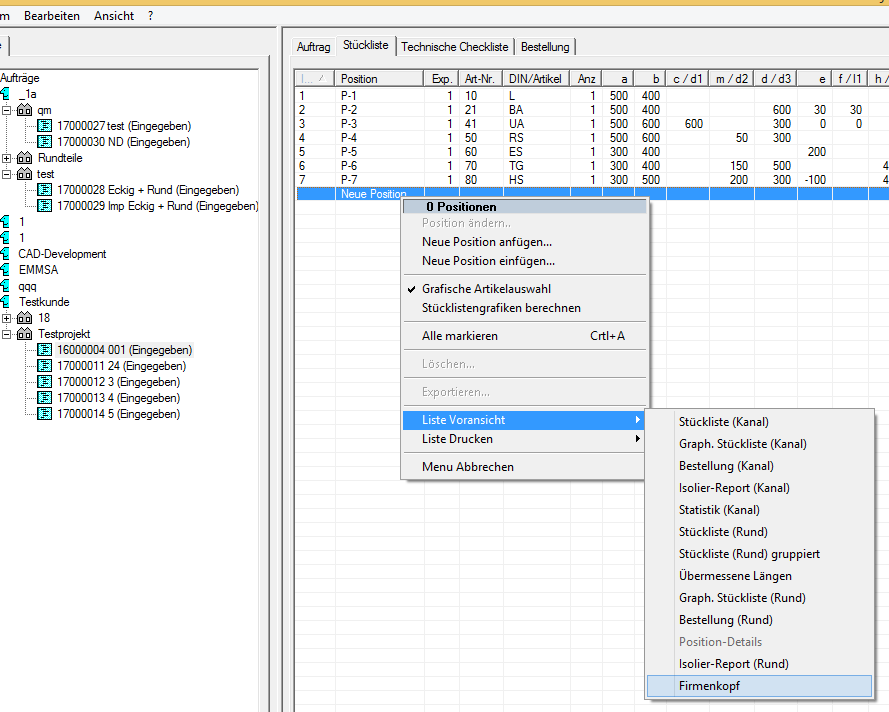Click the order icon beside 17000030 ND
The image size is (889, 712).
click(x=44, y=142)
